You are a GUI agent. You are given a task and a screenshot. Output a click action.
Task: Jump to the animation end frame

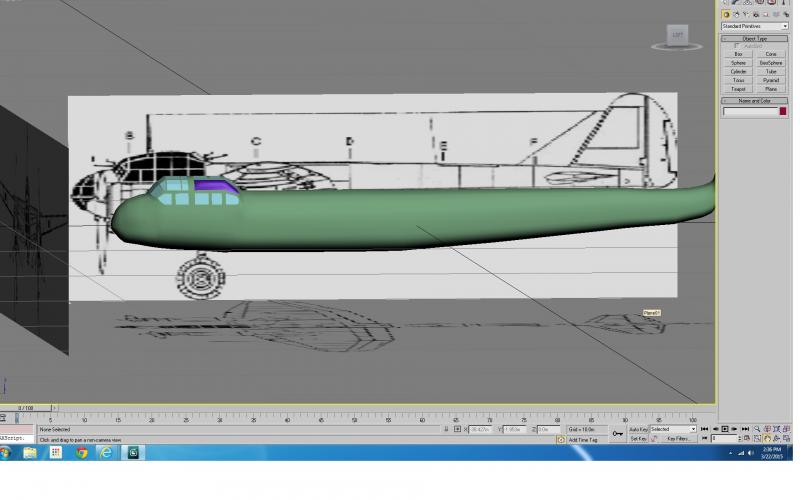[x=745, y=429]
